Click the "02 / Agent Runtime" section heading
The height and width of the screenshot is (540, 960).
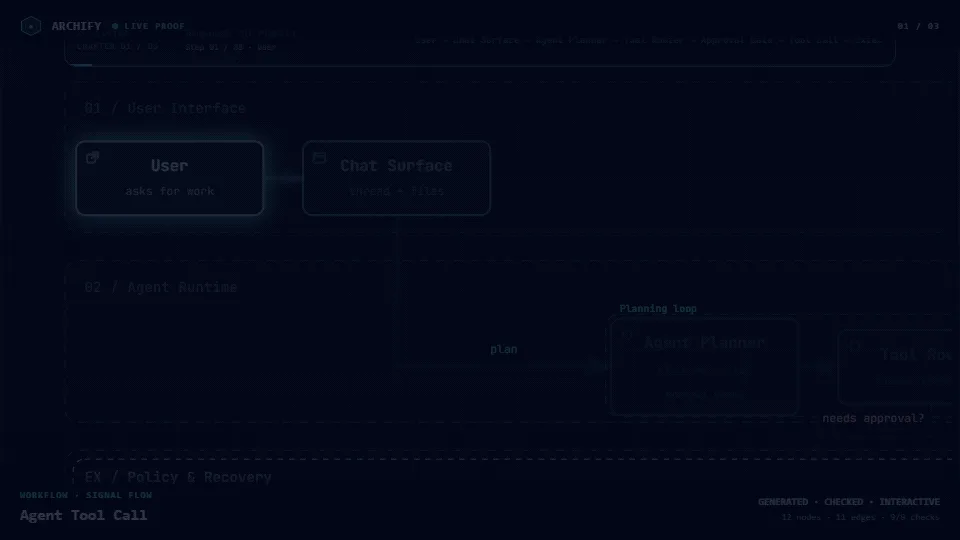160,287
